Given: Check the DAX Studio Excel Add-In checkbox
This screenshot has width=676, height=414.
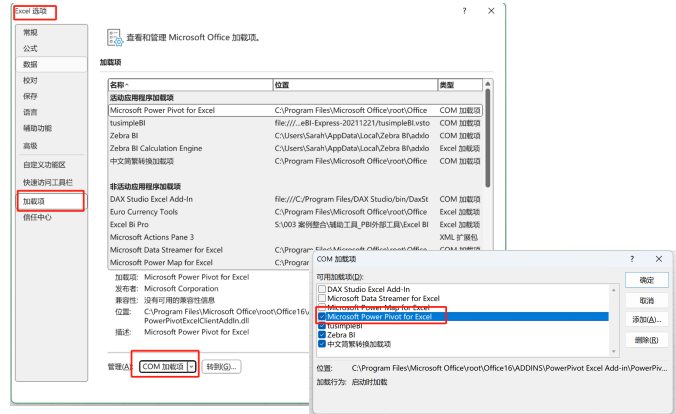Looking at the screenshot, I should click(x=322, y=289).
